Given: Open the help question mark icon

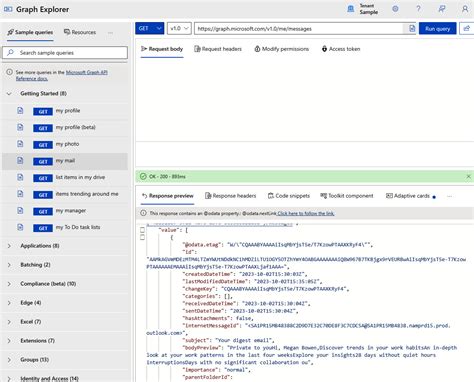Looking at the screenshot, I should tap(418, 9).
